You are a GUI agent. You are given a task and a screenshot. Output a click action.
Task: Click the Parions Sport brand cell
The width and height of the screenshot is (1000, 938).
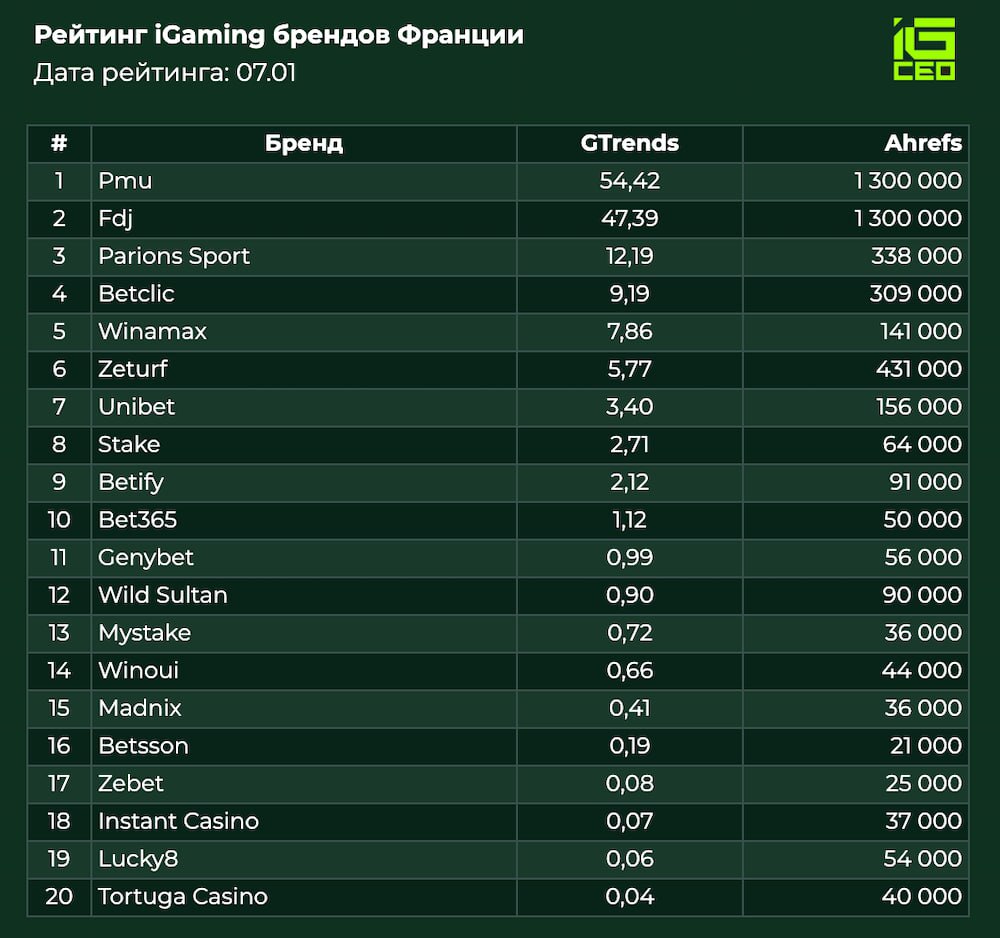(x=174, y=256)
